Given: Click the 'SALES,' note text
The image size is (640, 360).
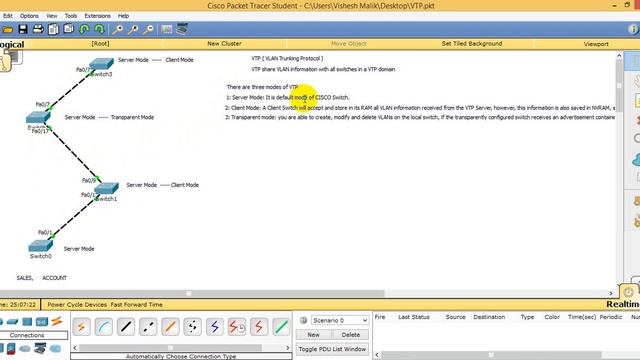Looking at the screenshot, I should tap(24, 278).
